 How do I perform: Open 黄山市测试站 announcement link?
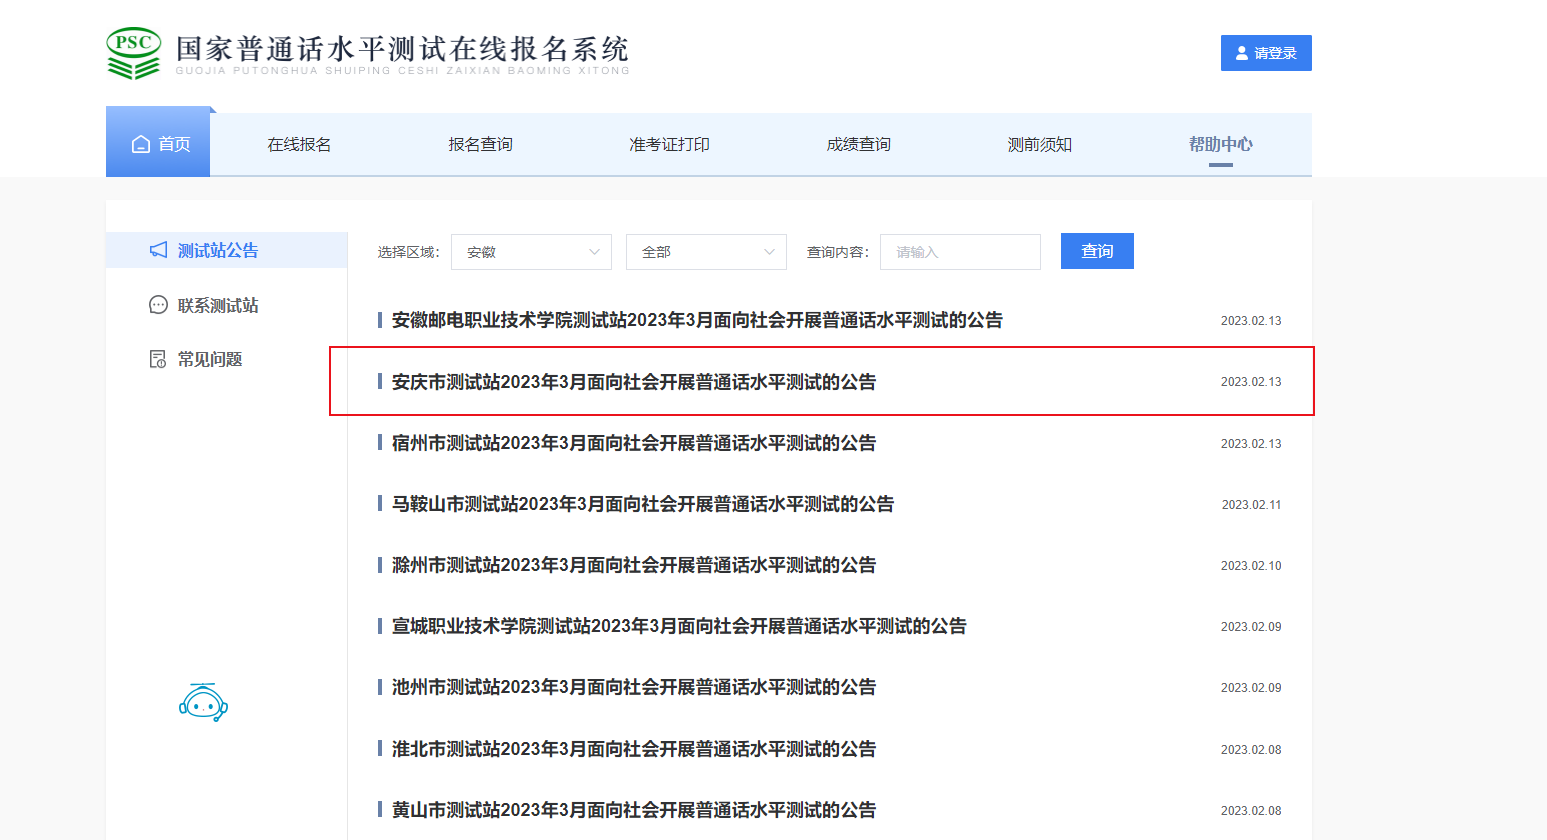pyautogui.click(x=633, y=810)
